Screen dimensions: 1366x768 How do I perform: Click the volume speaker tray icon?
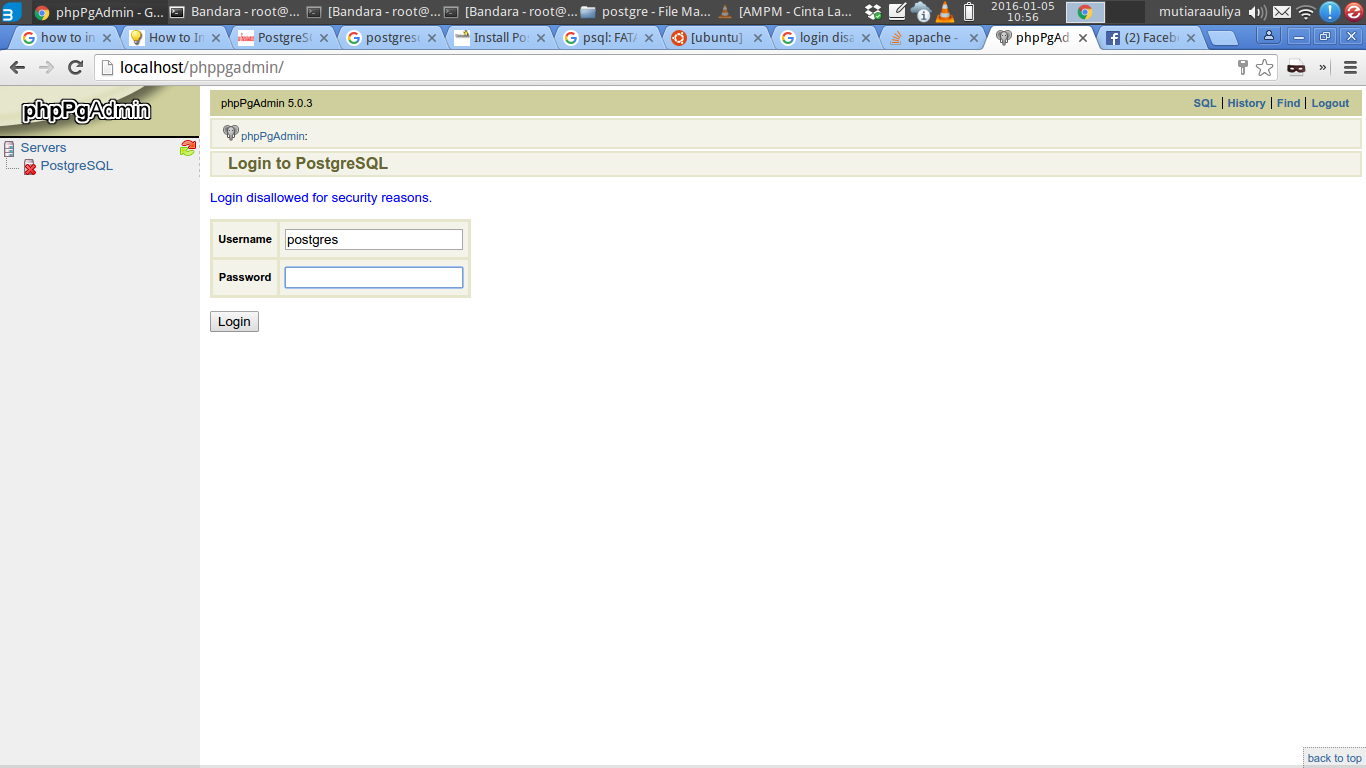(x=1257, y=12)
